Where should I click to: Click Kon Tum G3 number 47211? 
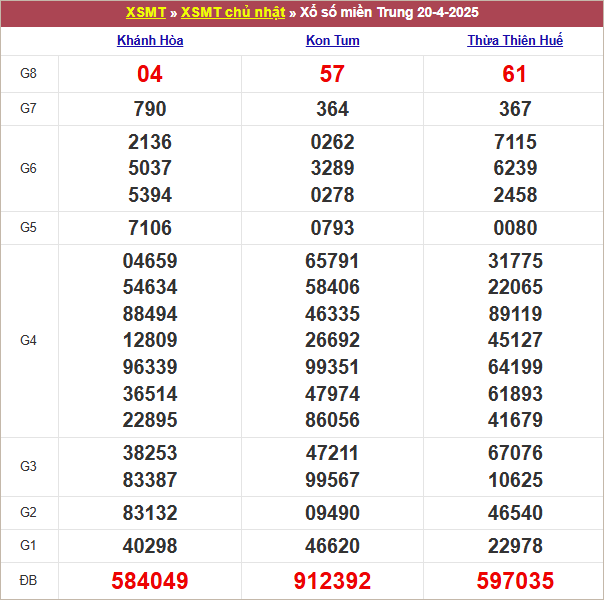[332, 453]
